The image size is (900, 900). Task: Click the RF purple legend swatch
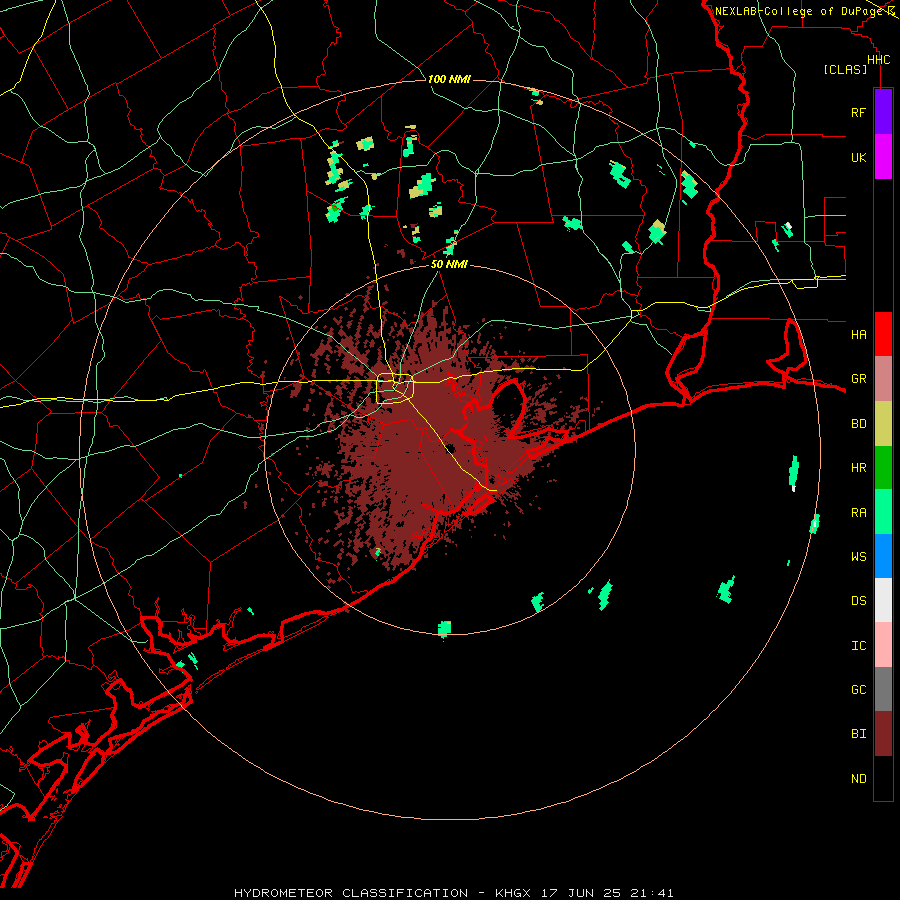pos(883,112)
